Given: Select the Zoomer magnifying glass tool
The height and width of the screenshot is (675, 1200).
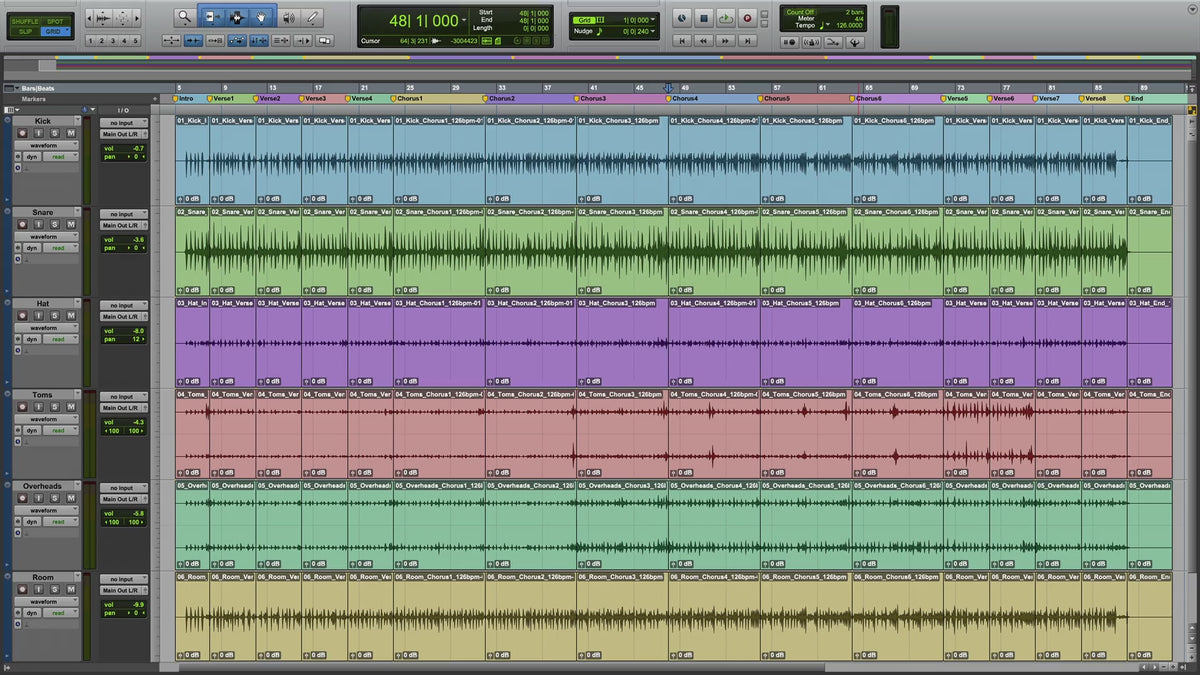Looking at the screenshot, I should [184, 17].
